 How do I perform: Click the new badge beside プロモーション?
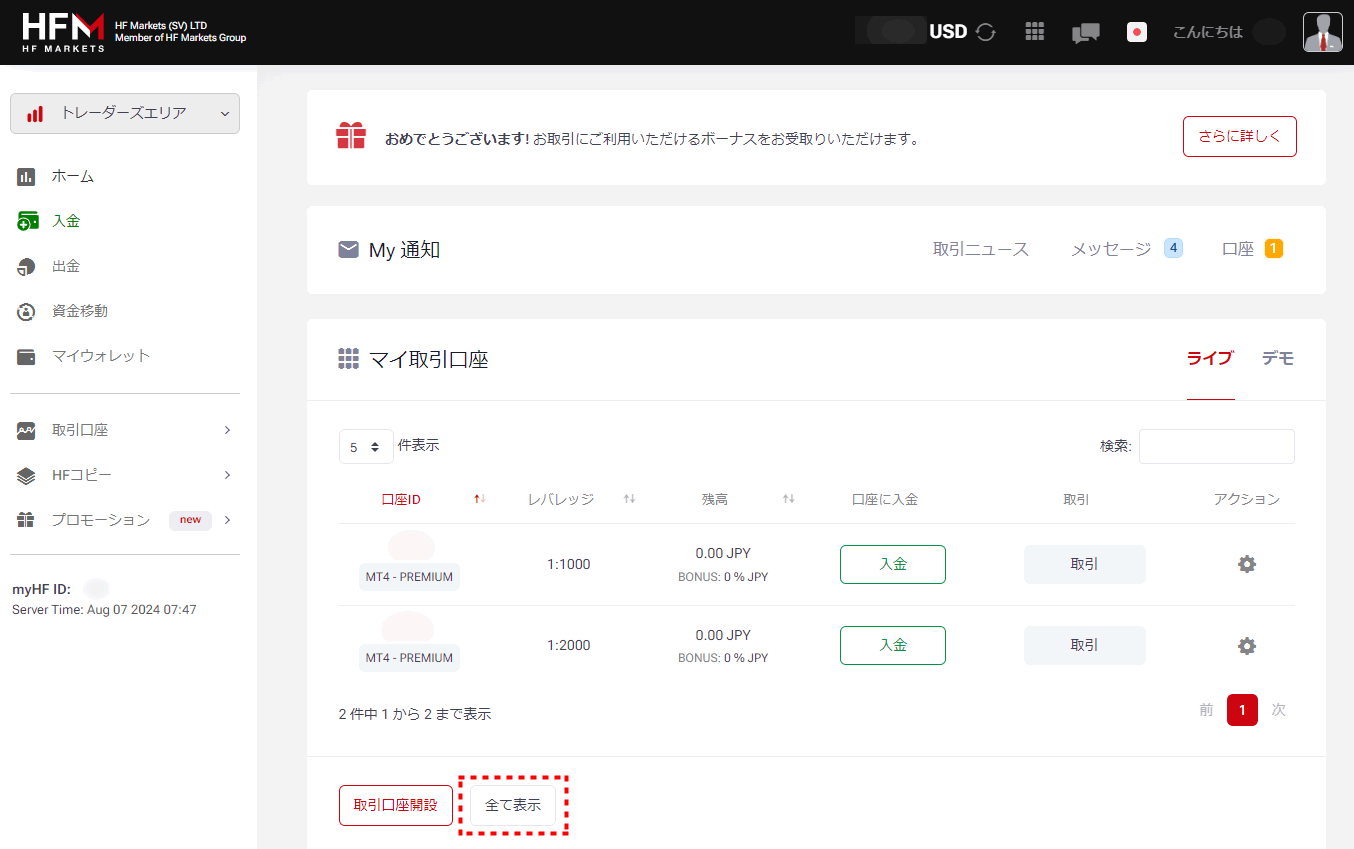190,520
